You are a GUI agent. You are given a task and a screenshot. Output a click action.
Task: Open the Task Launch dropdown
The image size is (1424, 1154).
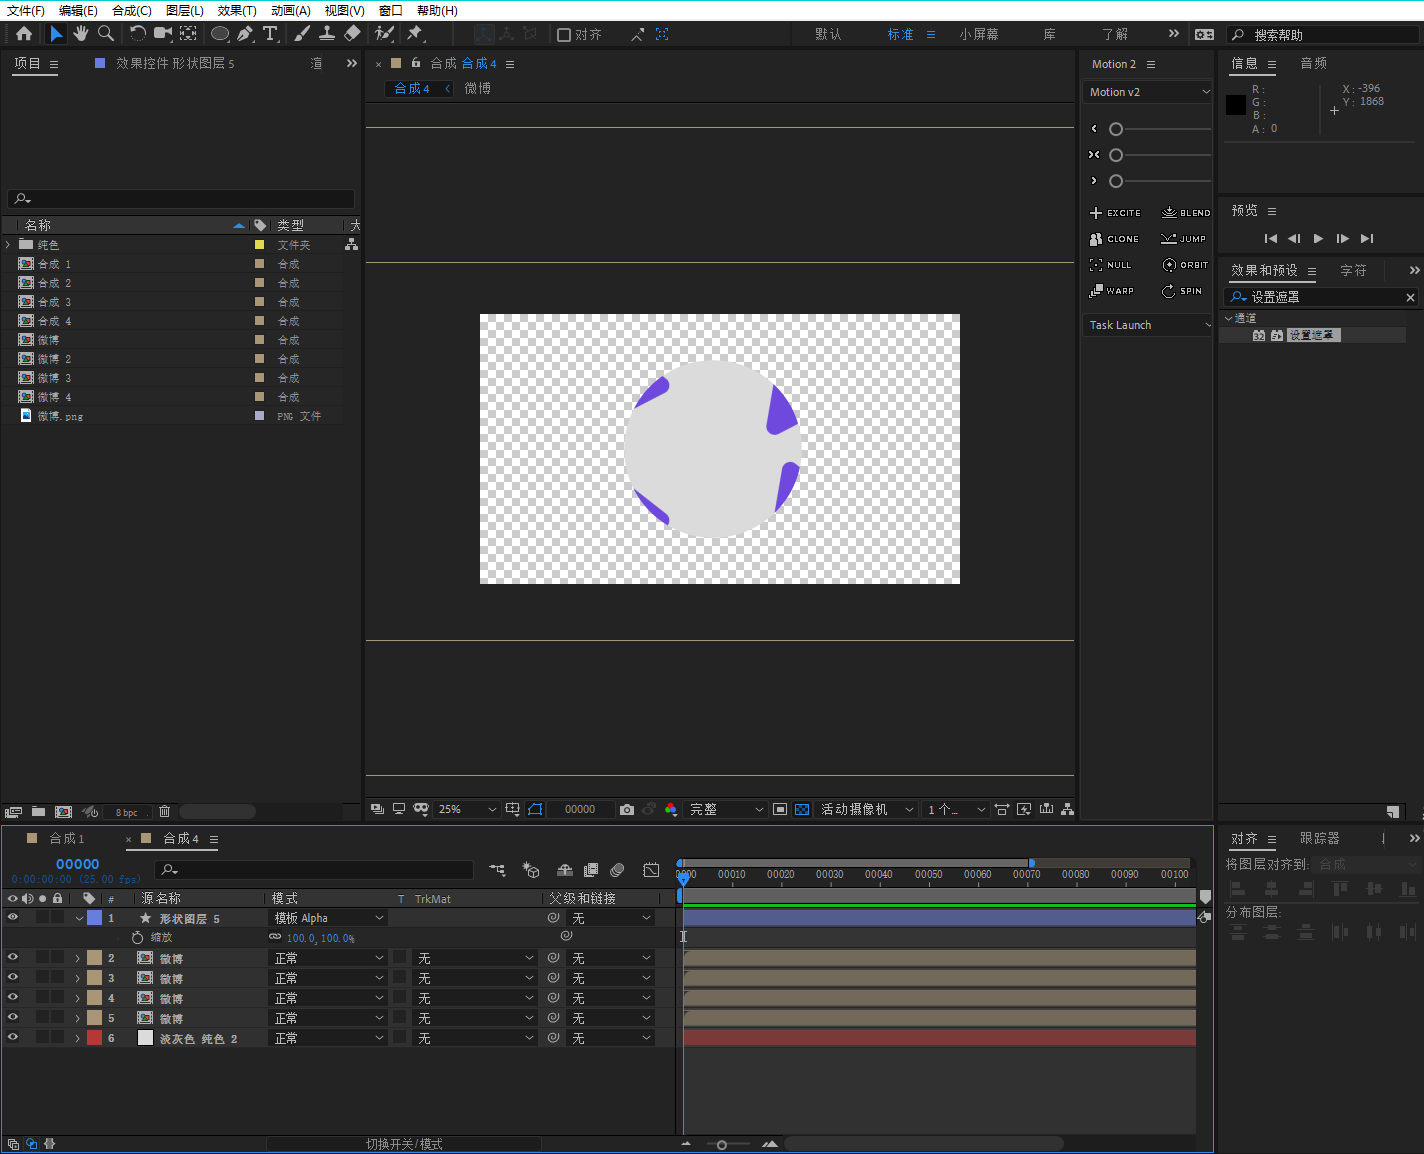(x=1148, y=325)
